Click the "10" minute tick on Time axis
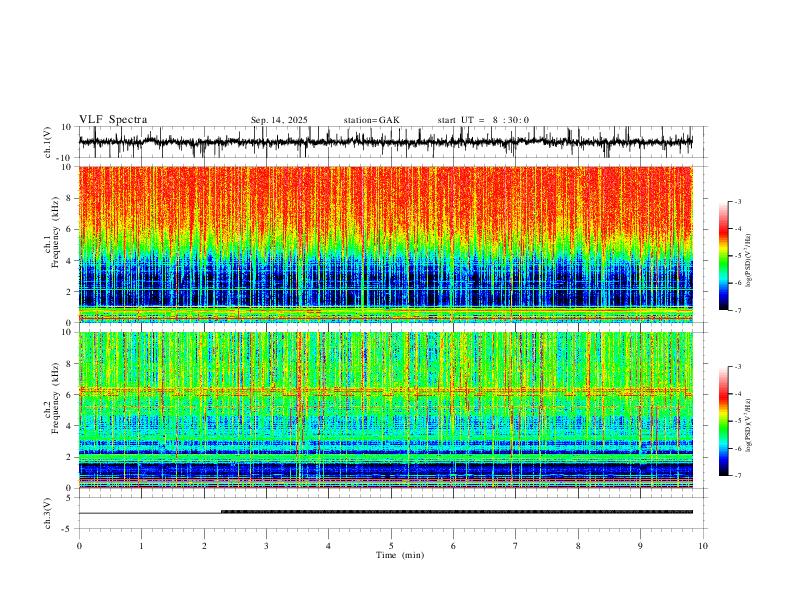Viewport: 792px width, 612px height. (x=703, y=546)
